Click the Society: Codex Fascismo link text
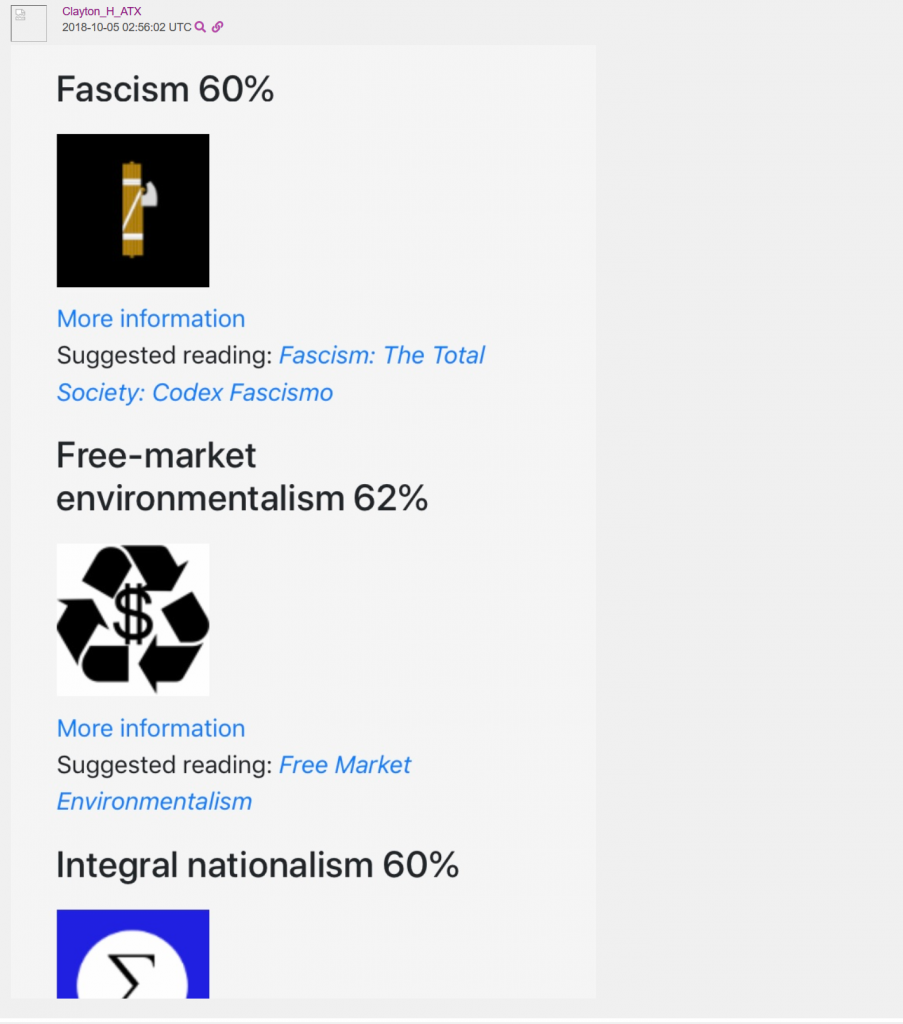Image resolution: width=903 pixels, height=1024 pixels. (195, 392)
